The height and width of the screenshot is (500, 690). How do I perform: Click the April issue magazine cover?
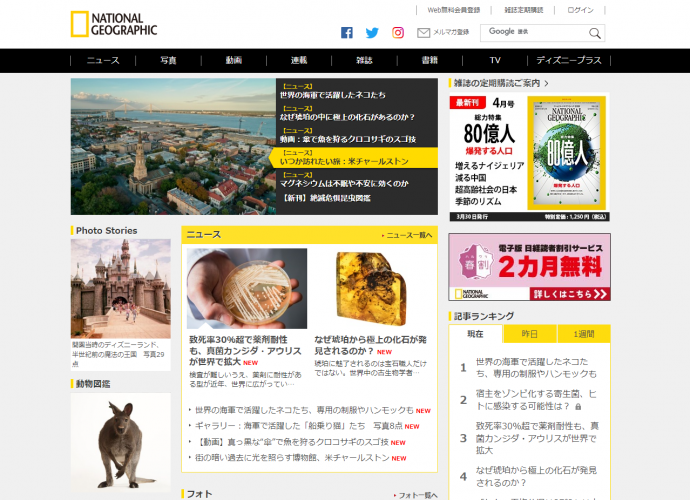(x=567, y=153)
